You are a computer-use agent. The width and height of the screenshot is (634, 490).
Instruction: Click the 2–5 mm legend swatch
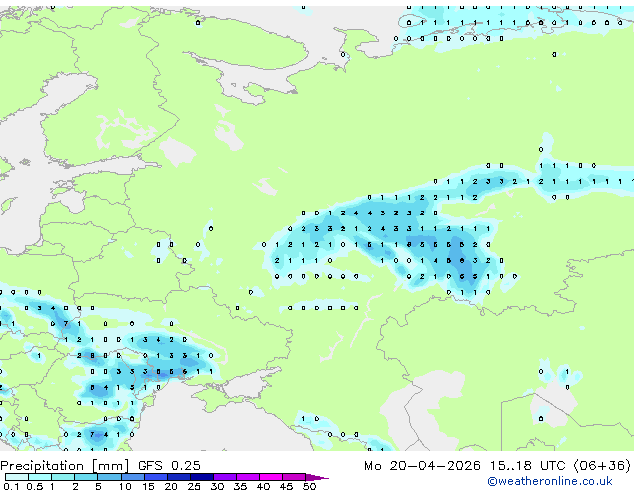[86, 477]
